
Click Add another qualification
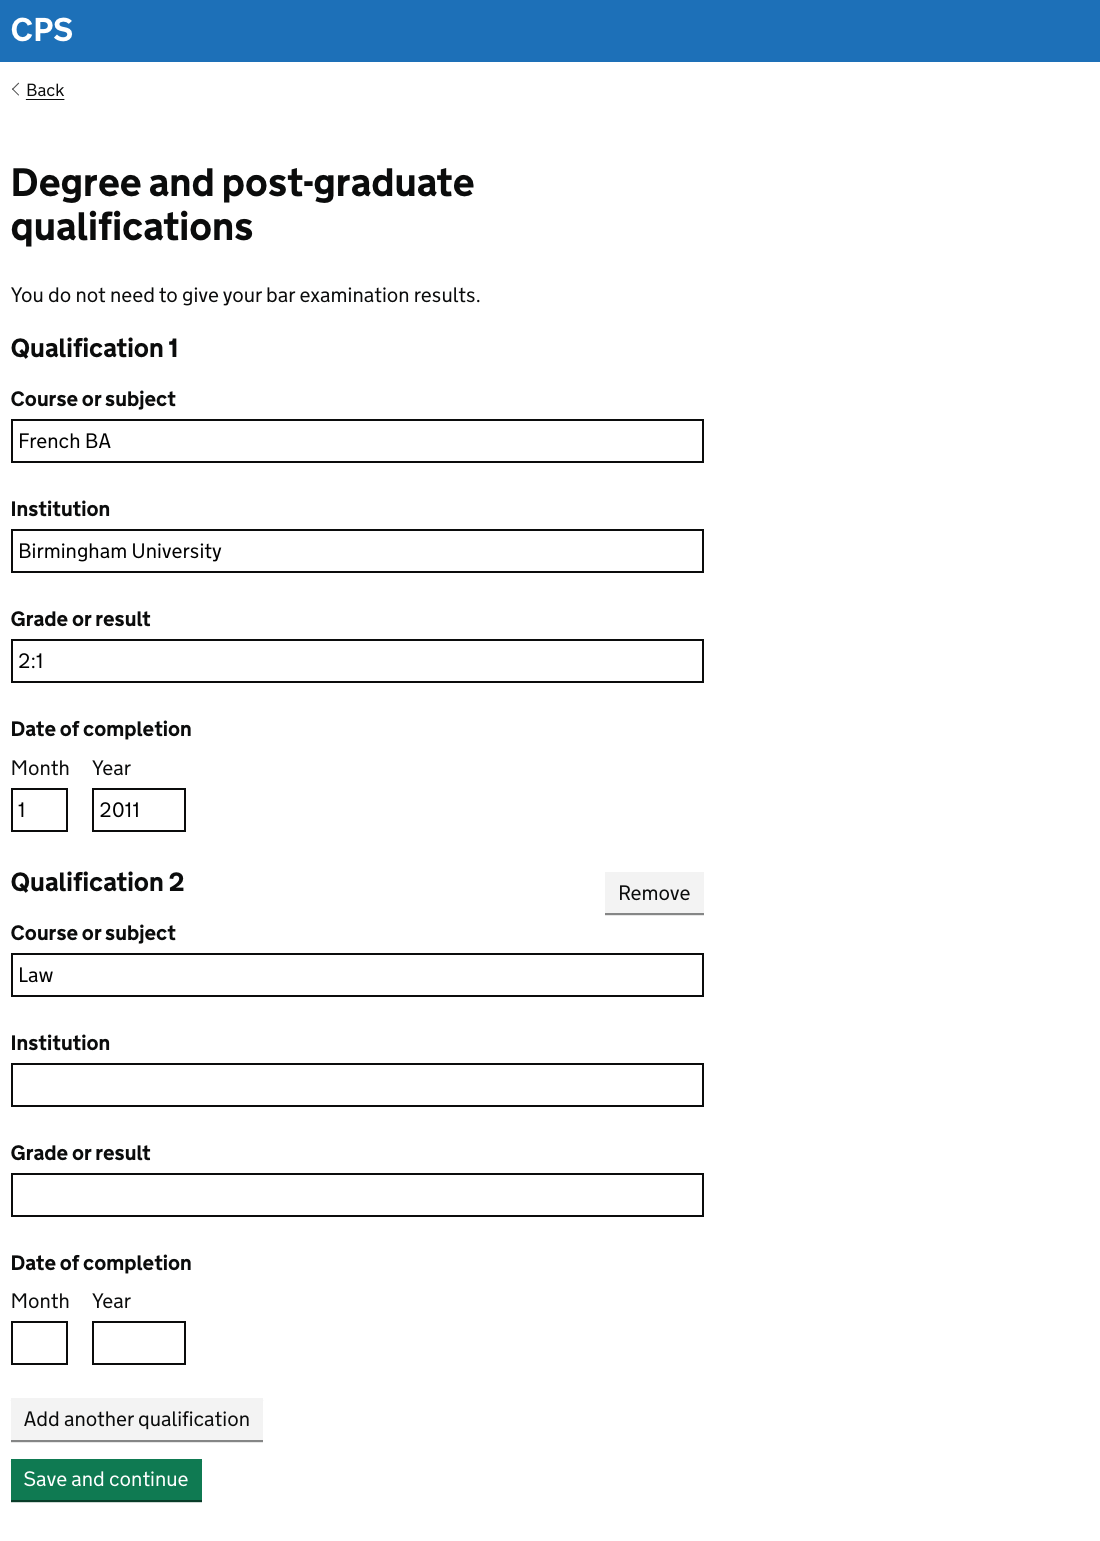point(136,1420)
